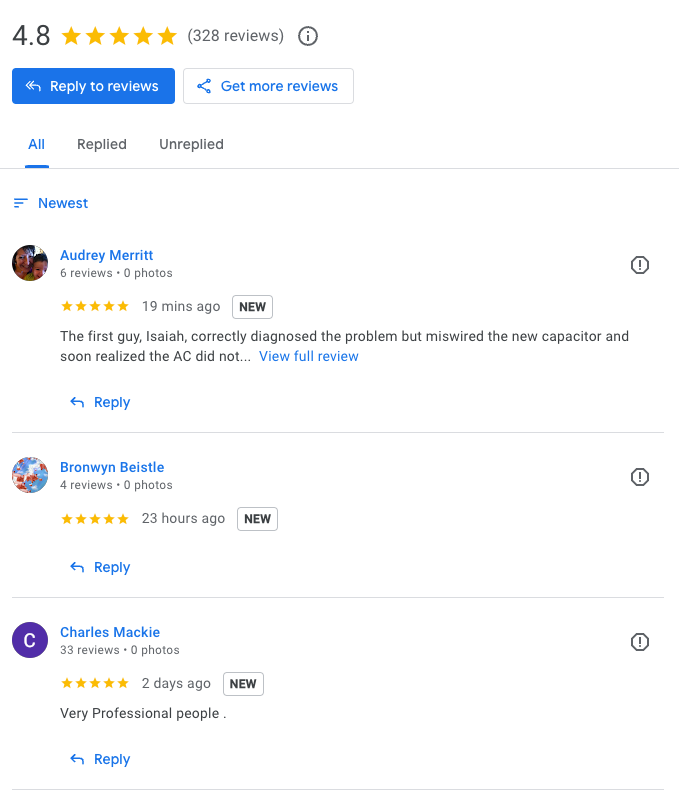Click Charles Mackie's purple C avatar

(x=30, y=640)
